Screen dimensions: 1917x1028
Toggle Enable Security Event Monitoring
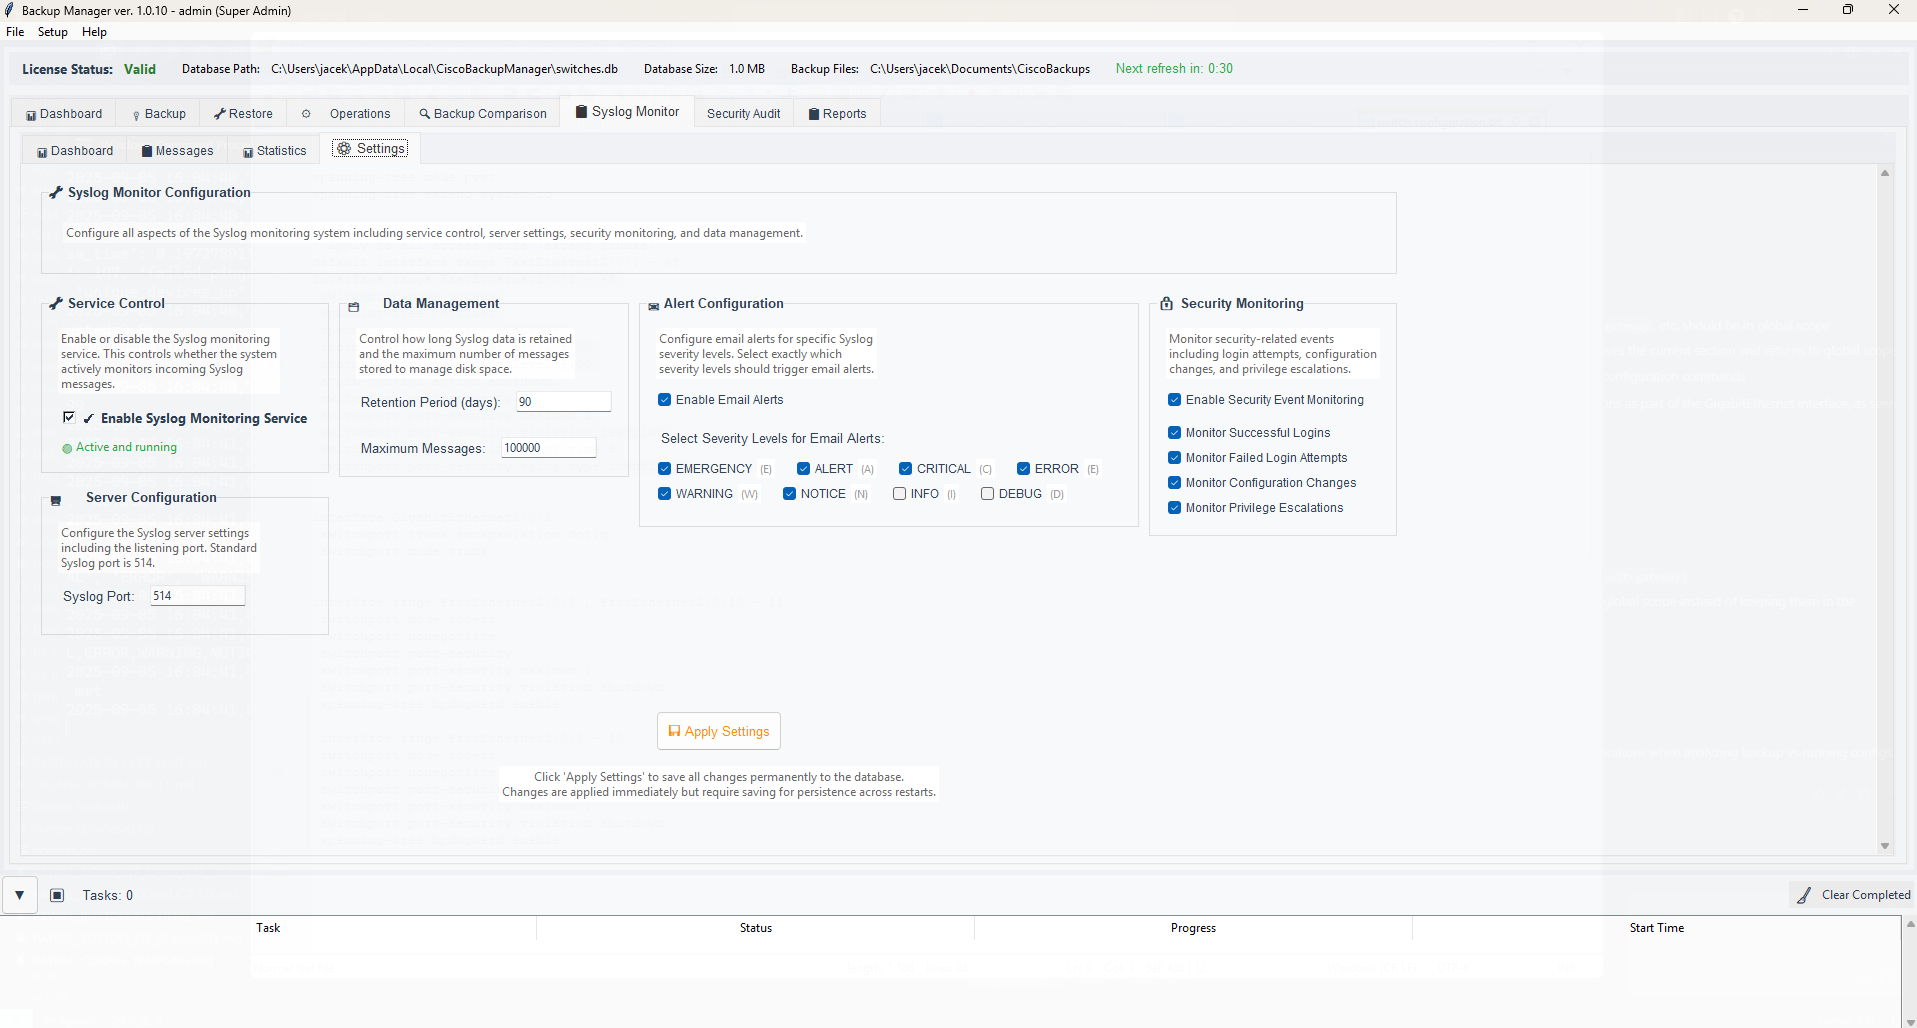coord(1175,400)
